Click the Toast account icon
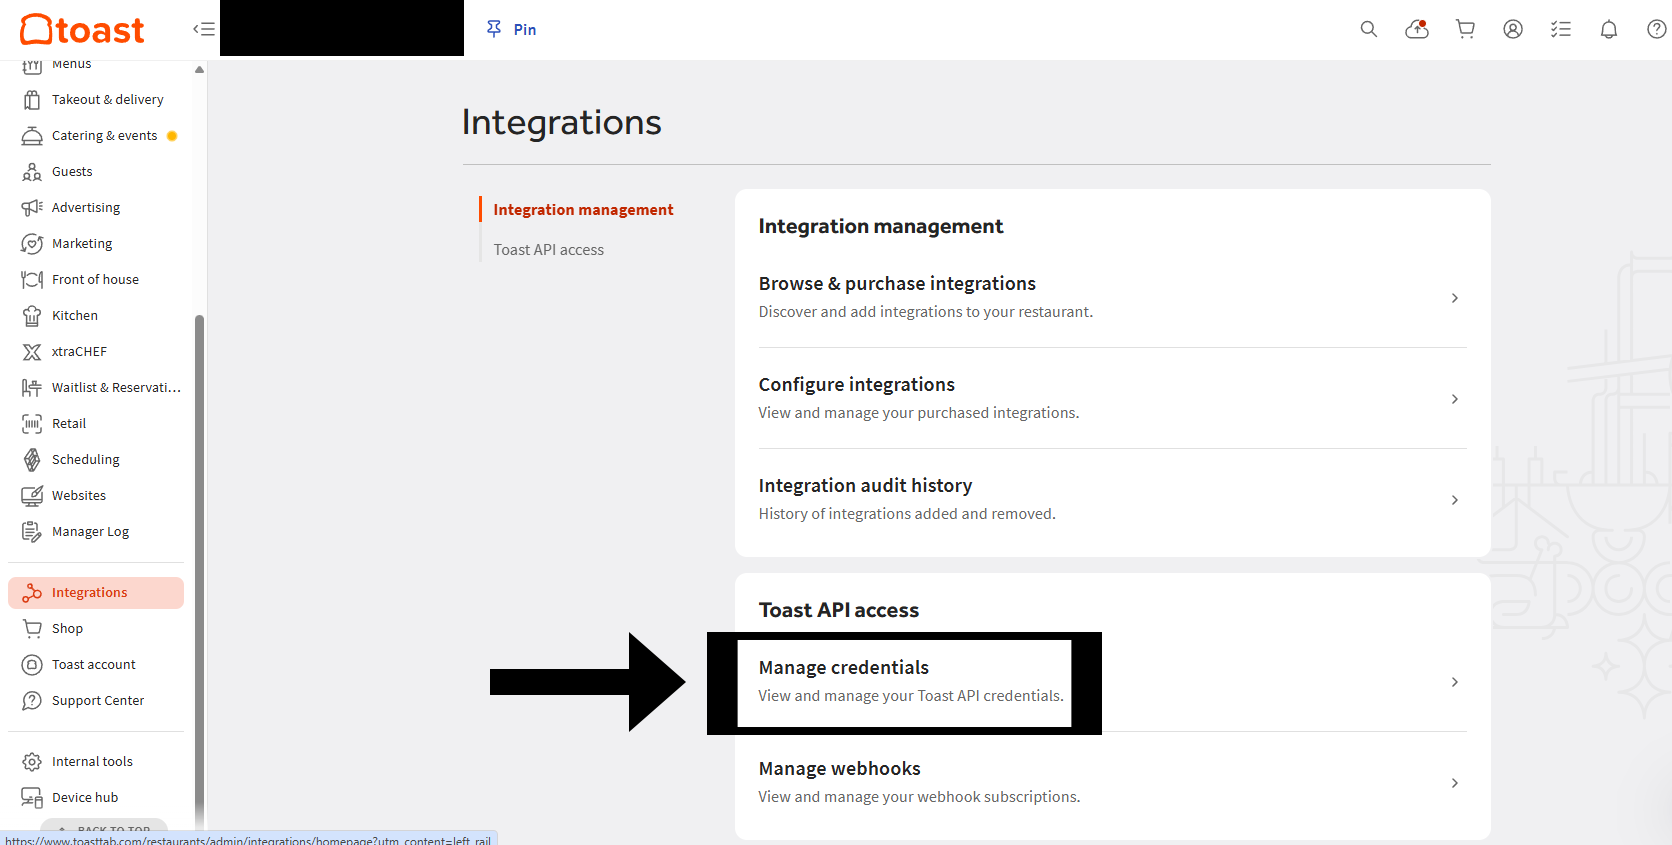Image resolution: width=1672 pixels, height=845 pixels. coord(32,665)
